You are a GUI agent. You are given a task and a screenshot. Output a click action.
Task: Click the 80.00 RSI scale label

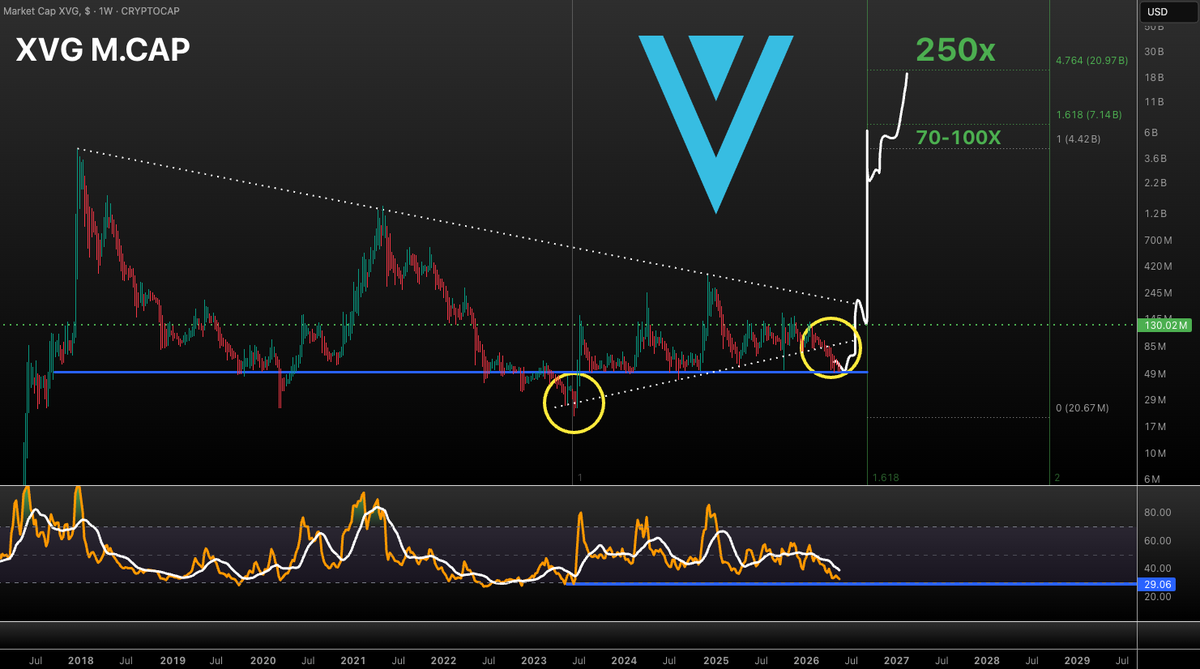click(x=1158, y=512)
